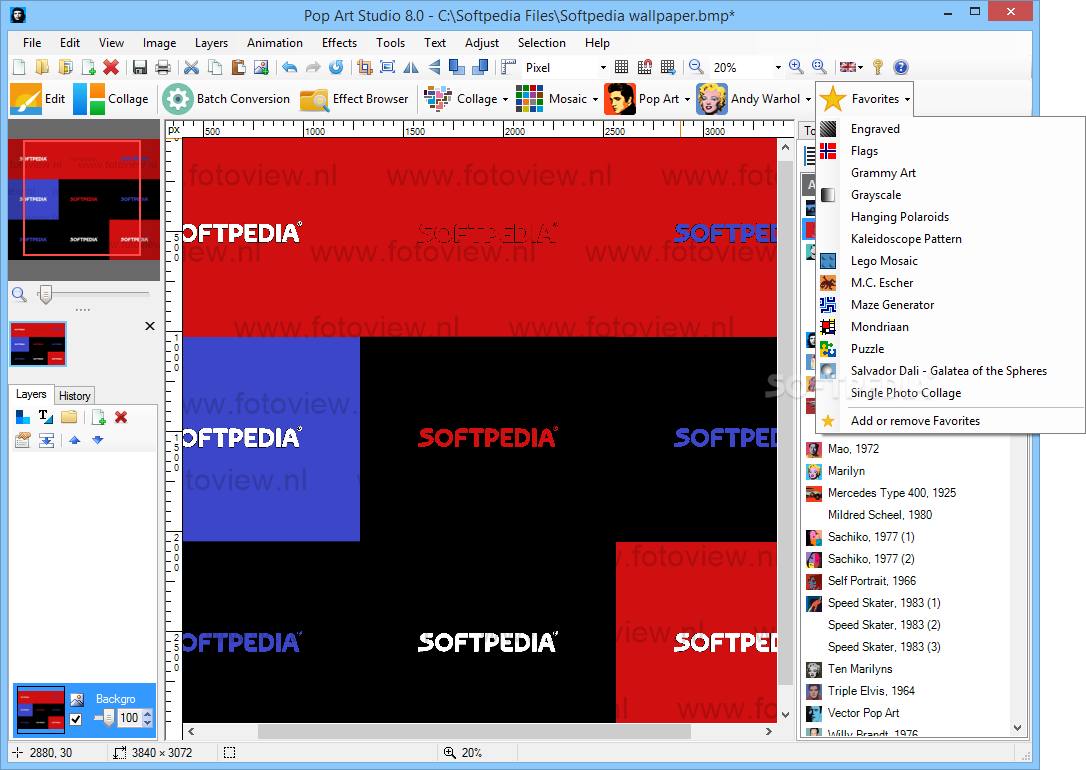
Task: Click the Paste clipboard icon
Action: pyautogui.click(x=238, y=67)
